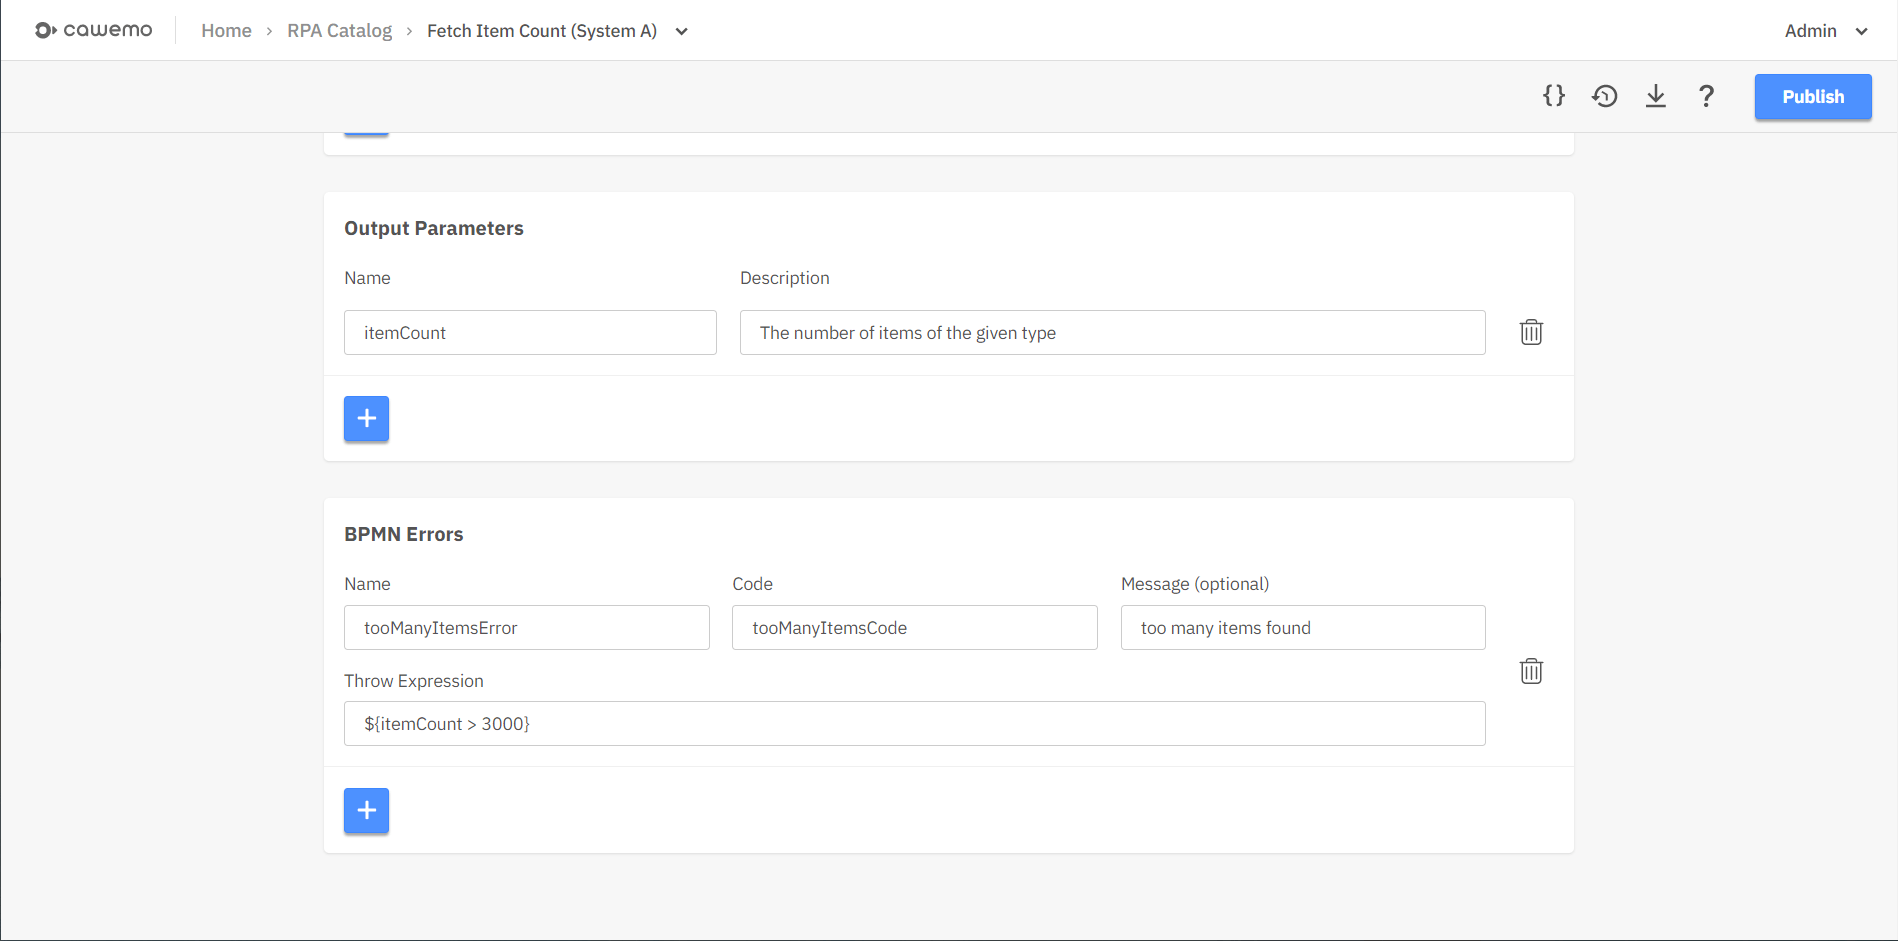The image size is (1898, 941).
Task: Click the Publish button
Action: (1812, 97)
